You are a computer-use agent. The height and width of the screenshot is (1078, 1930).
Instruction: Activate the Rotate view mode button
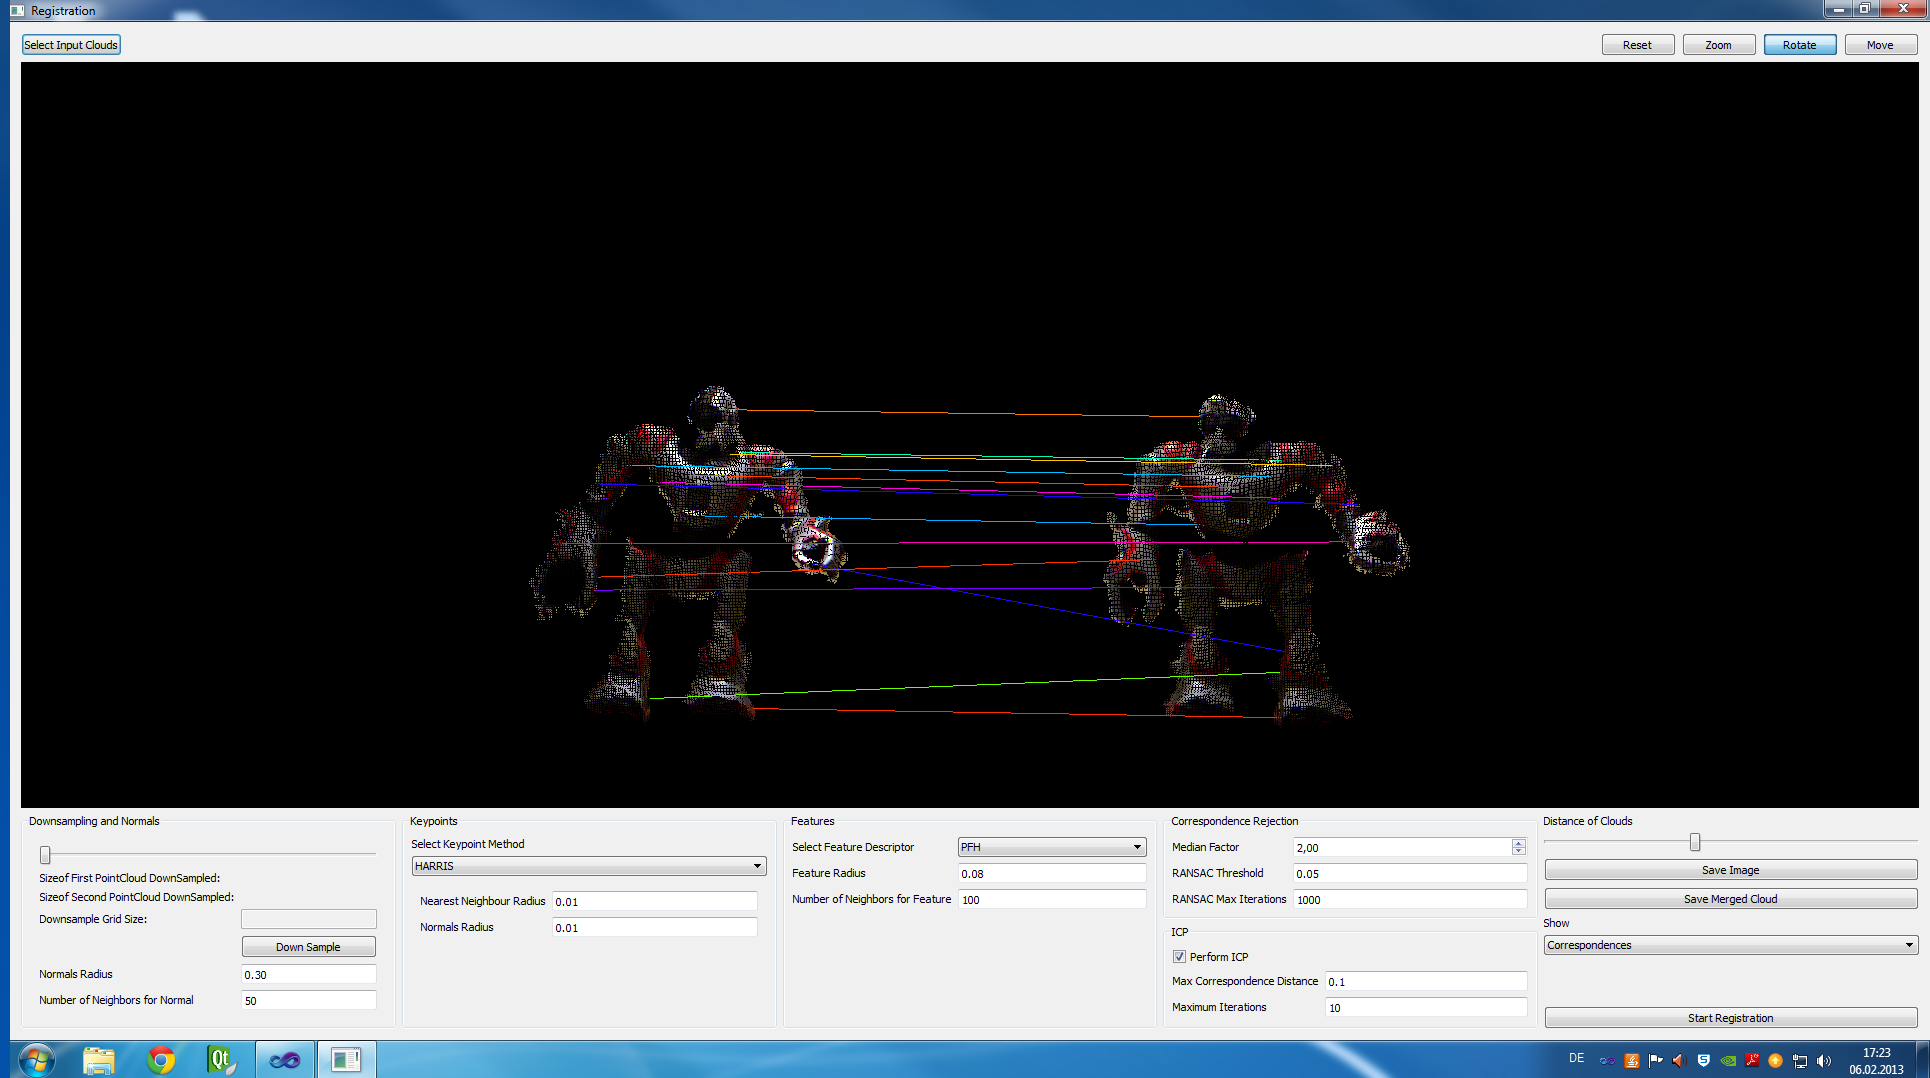[1799, 45]
